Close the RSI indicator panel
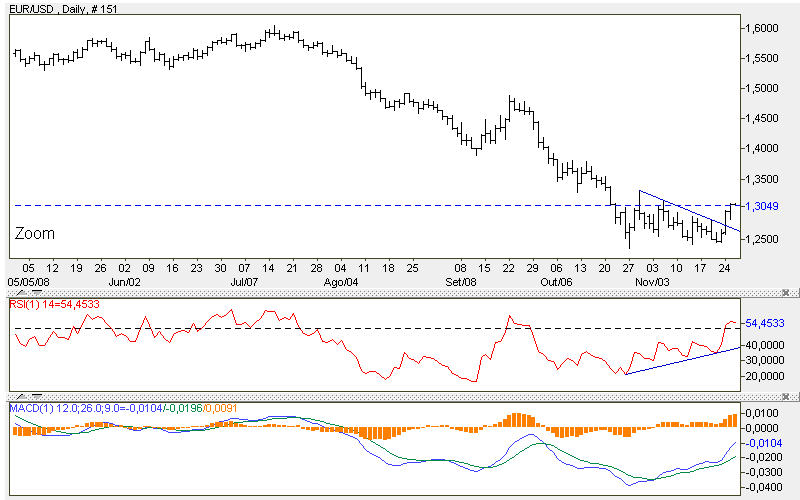Image resolution: width=800 pixels, height=500 pixels. click(786, 293)
